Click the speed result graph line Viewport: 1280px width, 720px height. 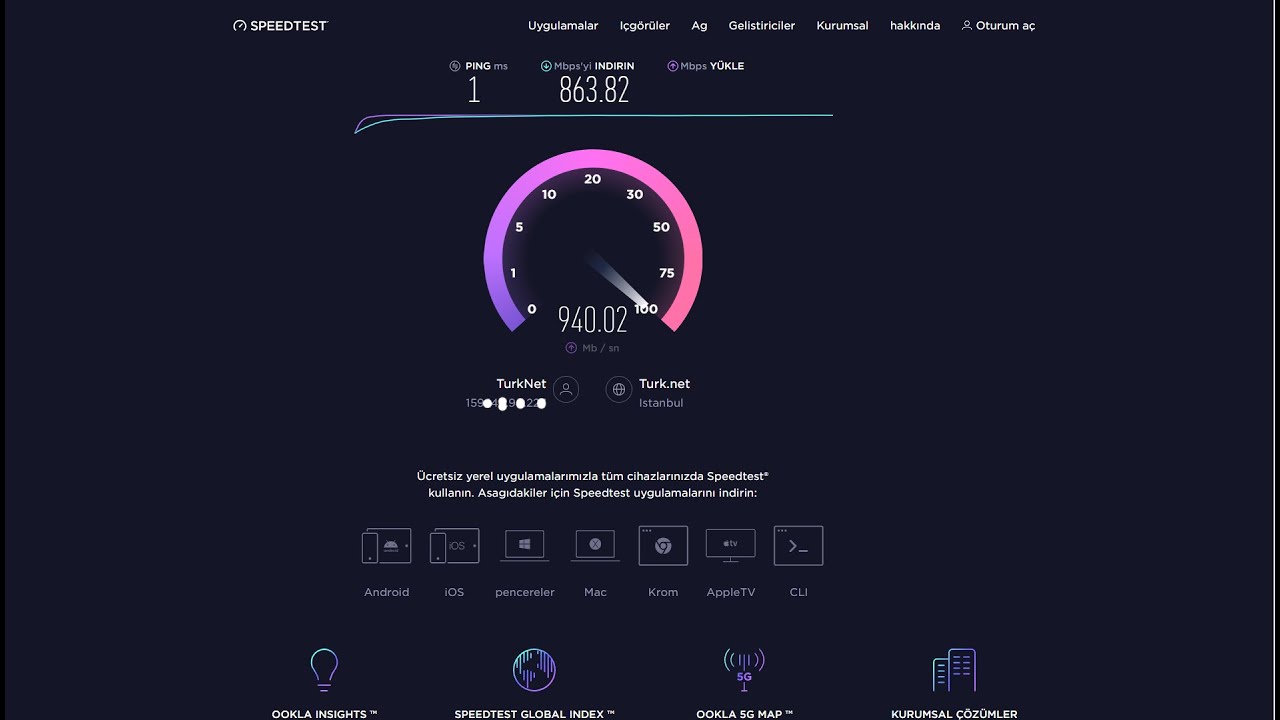(x=594, y=122)
